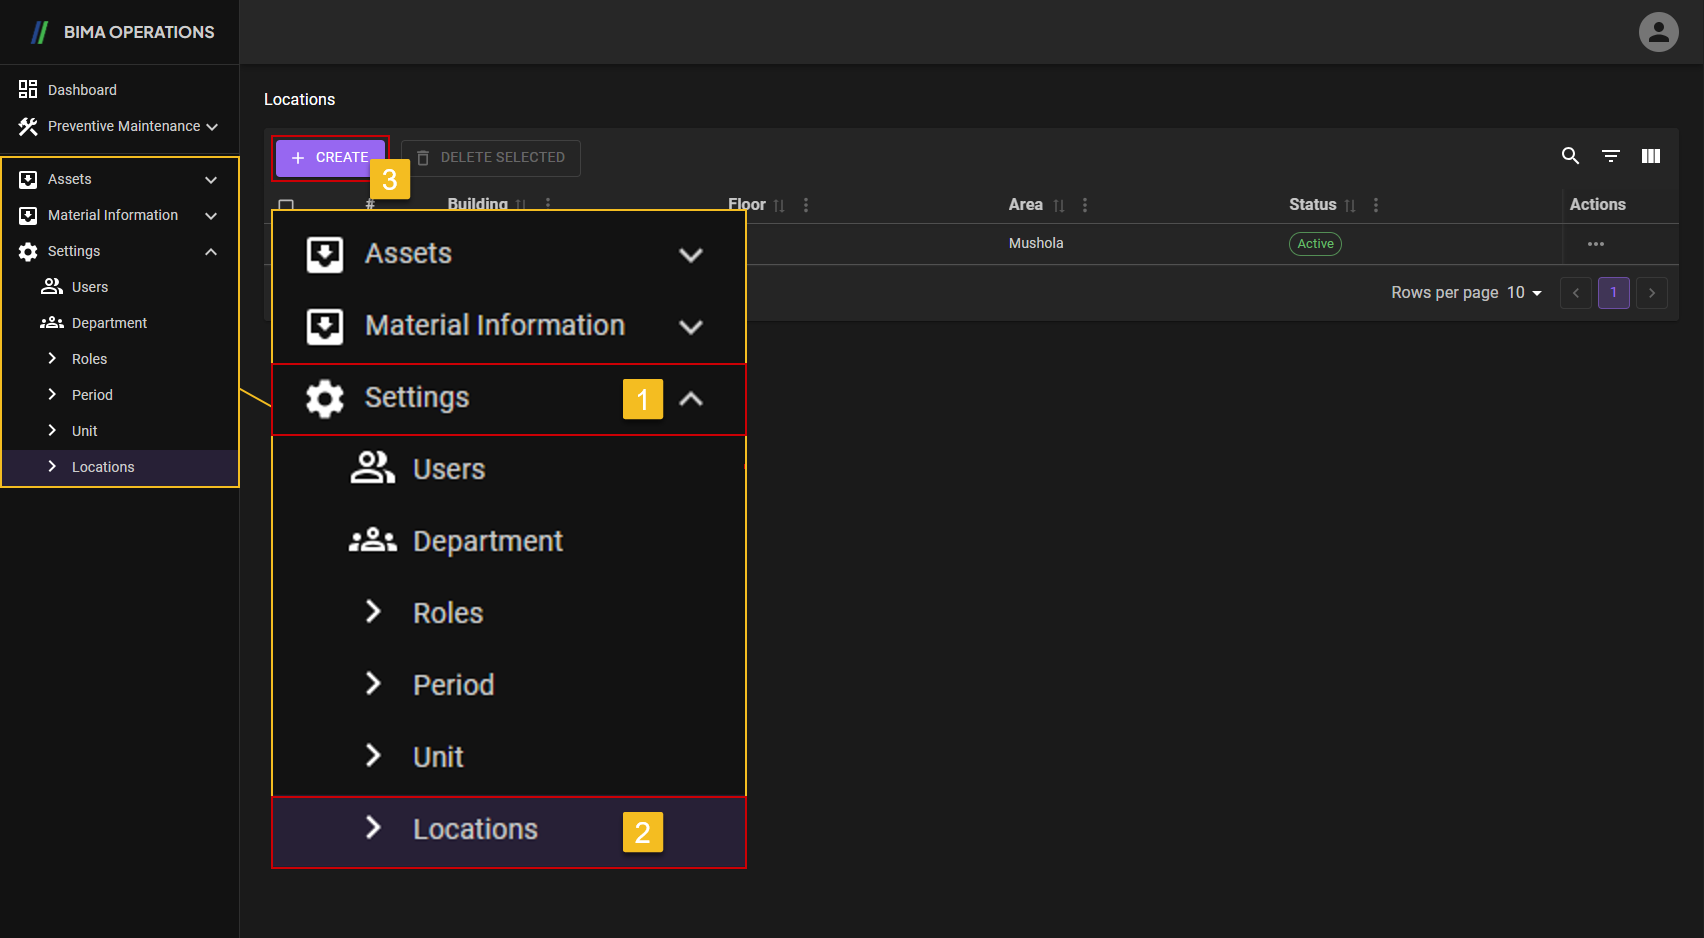Select the Preventive Maintenance wrench icon
Screen dimensions: 1704x938
pyautogui.click(x=28, y=126)
